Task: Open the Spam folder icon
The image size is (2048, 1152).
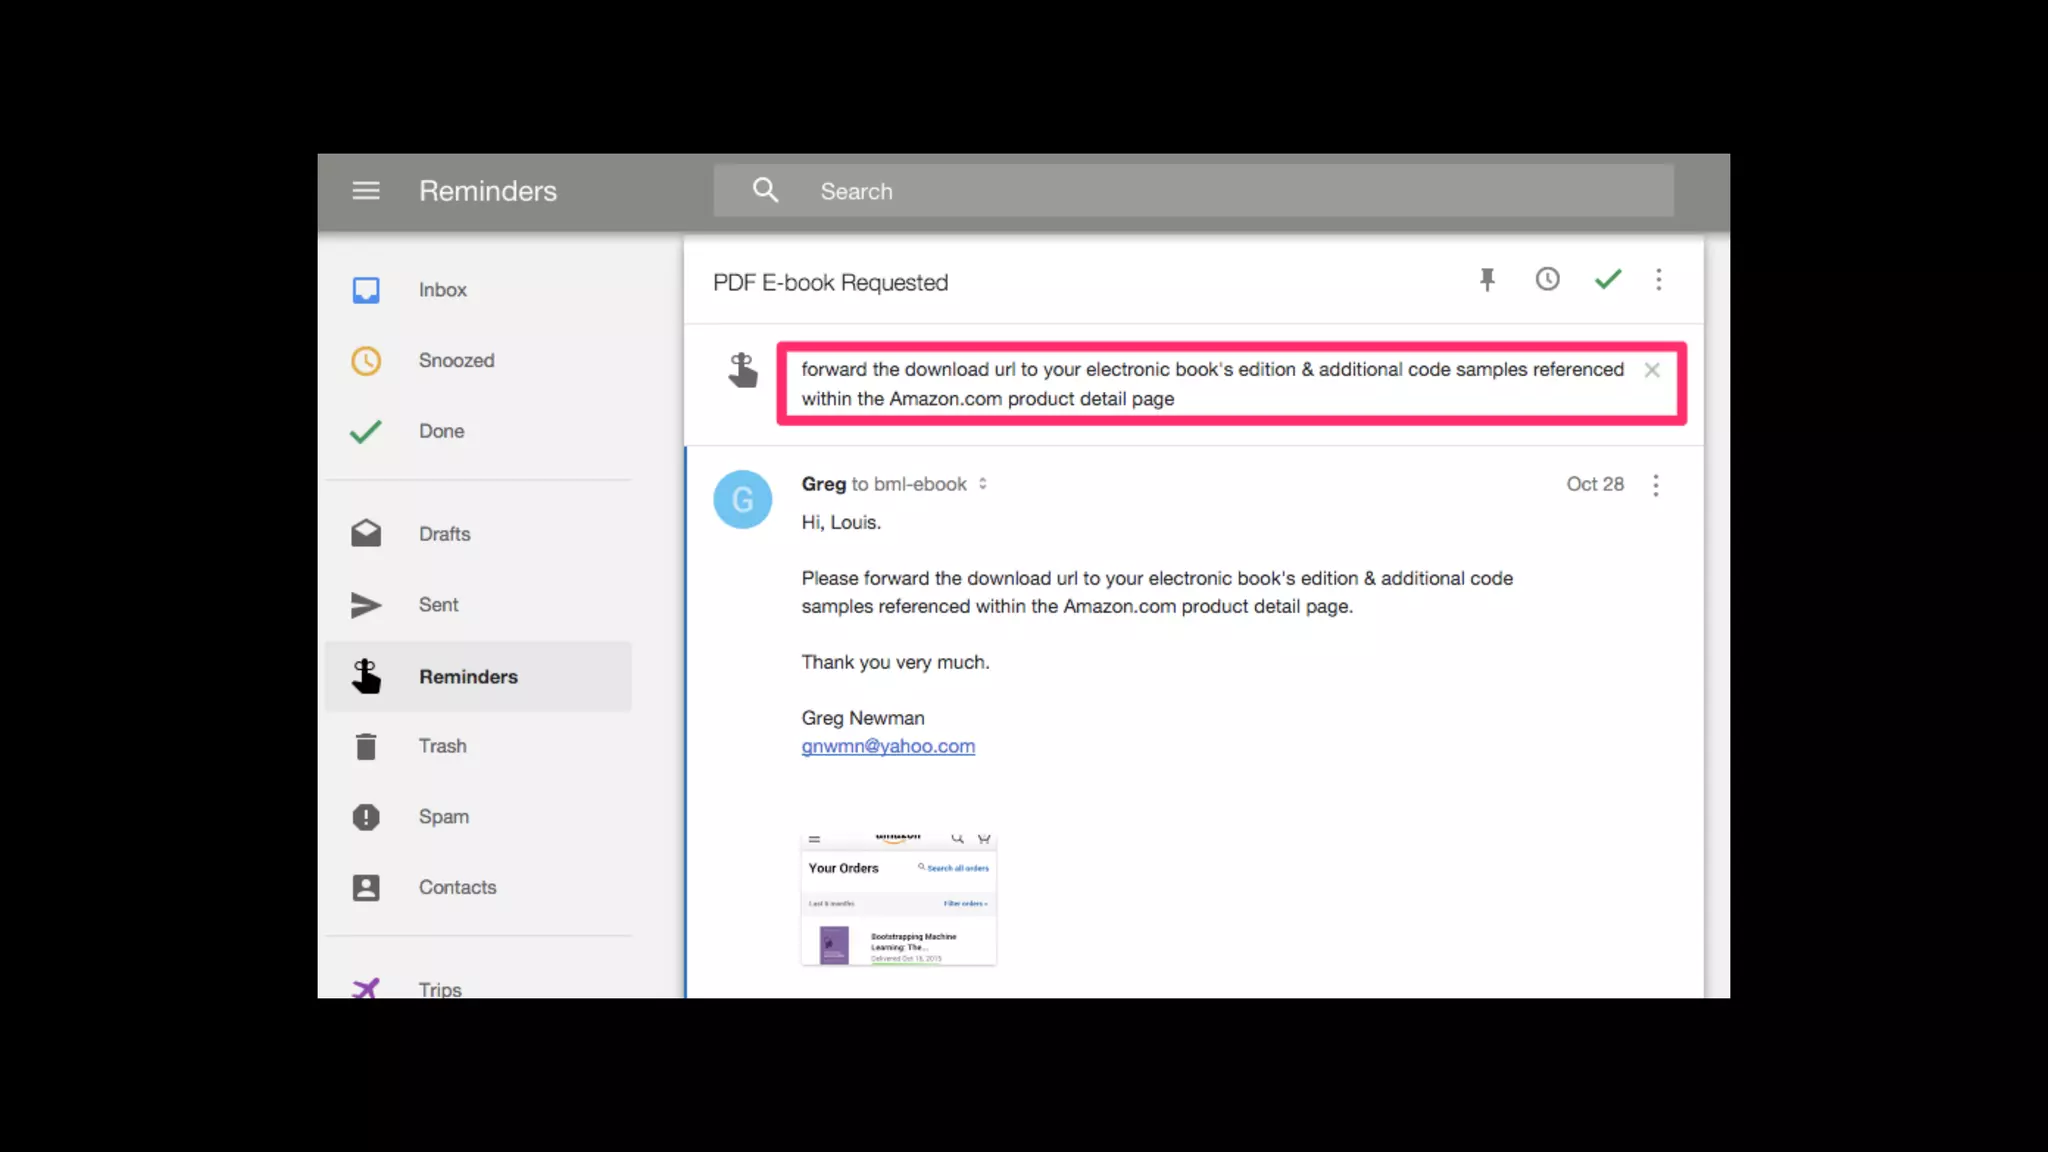Action: point(366,817)
